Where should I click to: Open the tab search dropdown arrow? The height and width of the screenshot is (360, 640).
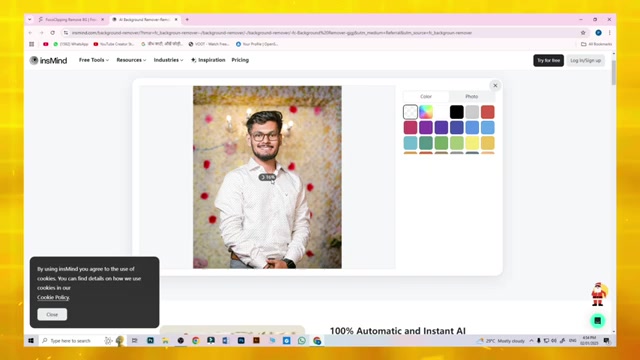tap(29, 20)
